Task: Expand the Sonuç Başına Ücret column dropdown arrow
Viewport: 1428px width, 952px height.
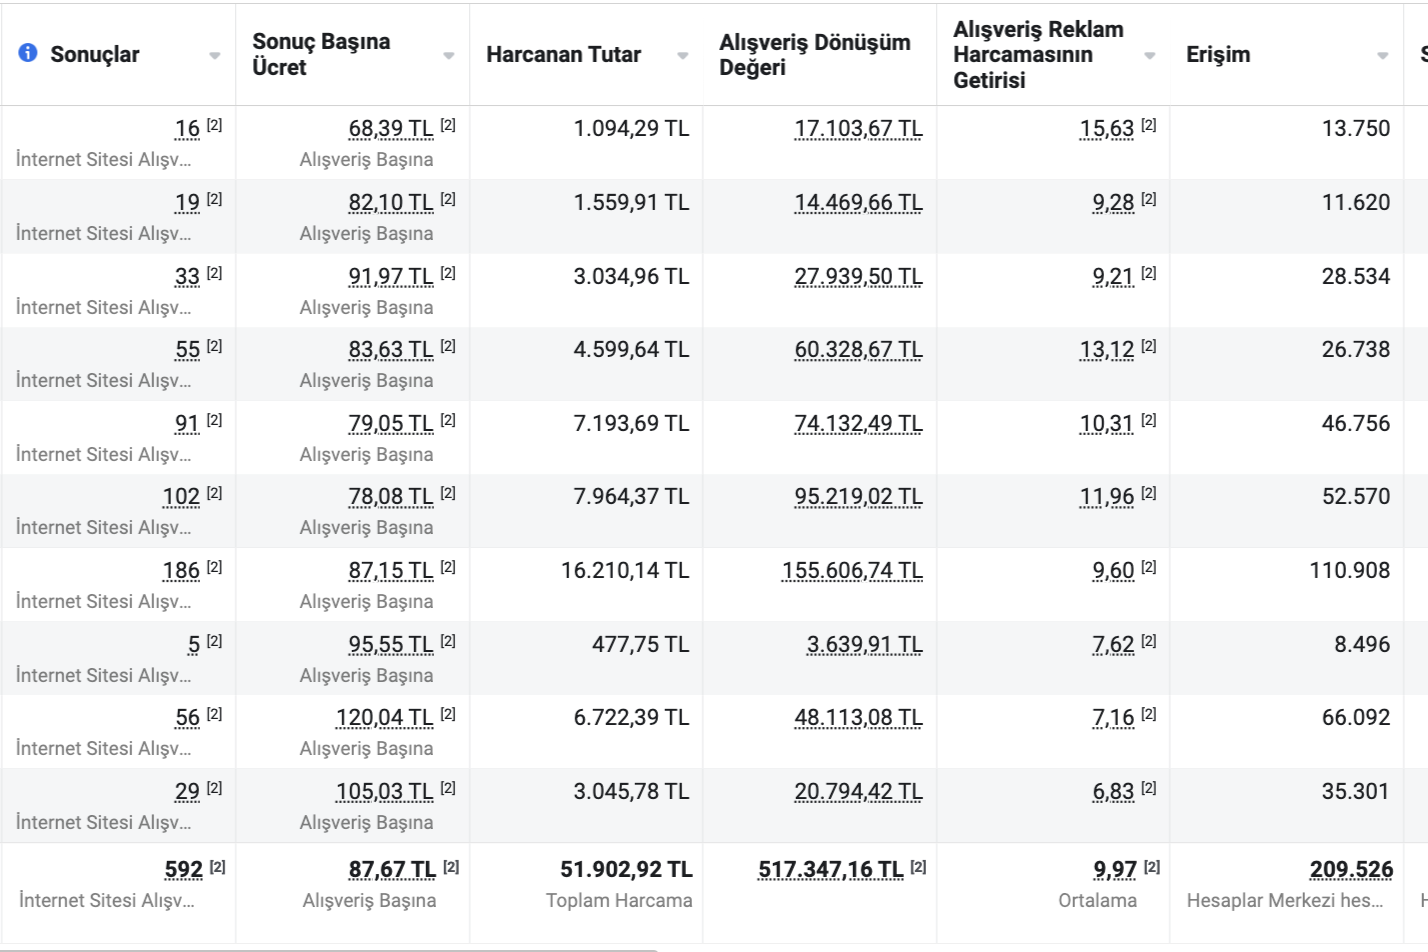Action: [x=449, y=56]
